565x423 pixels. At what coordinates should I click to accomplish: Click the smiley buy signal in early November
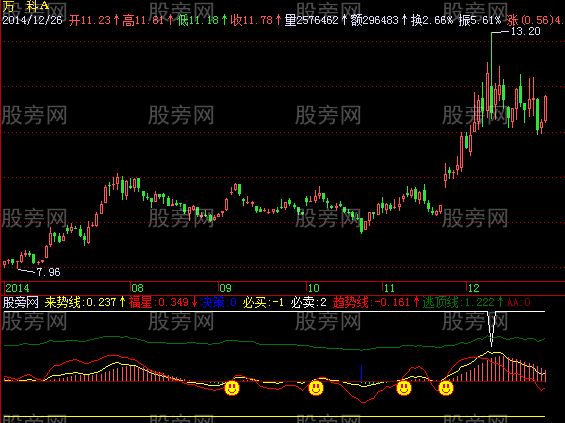pyautogui.click(x=404, y=388)
